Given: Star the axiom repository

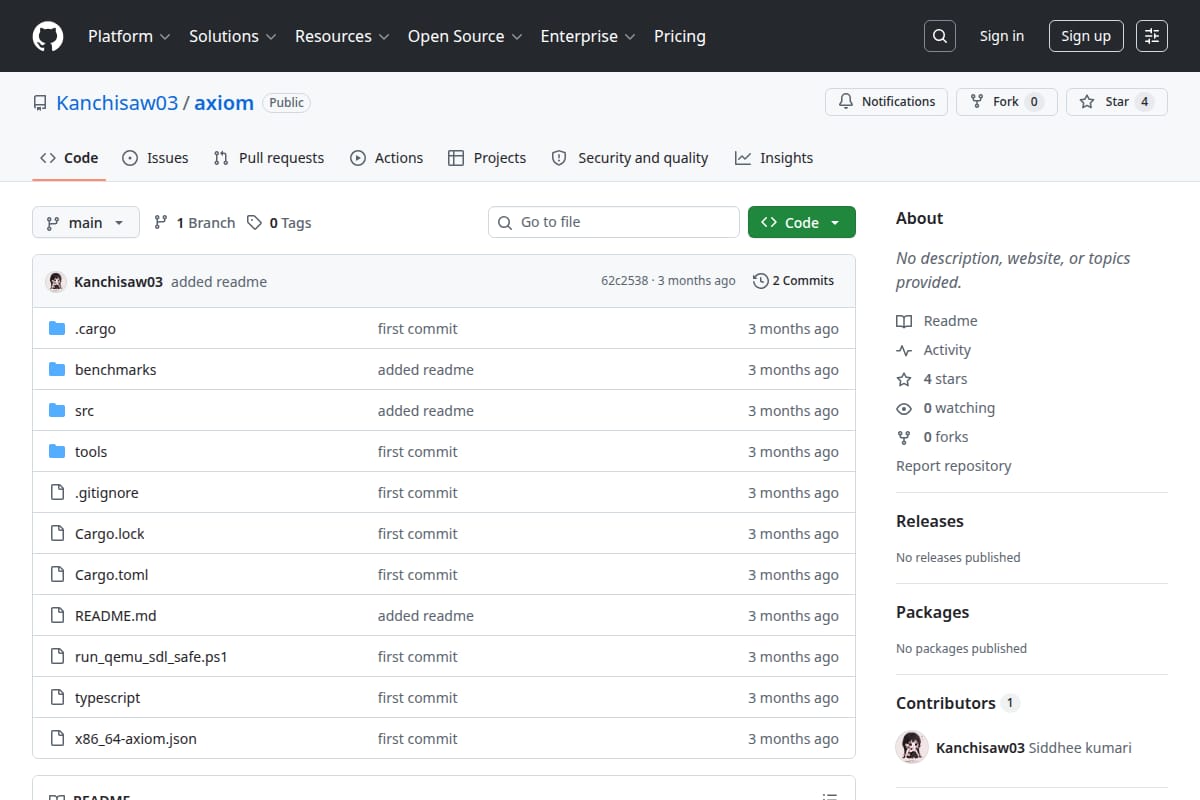Looking at the screenshot, I should click(x=1117, y=102).
